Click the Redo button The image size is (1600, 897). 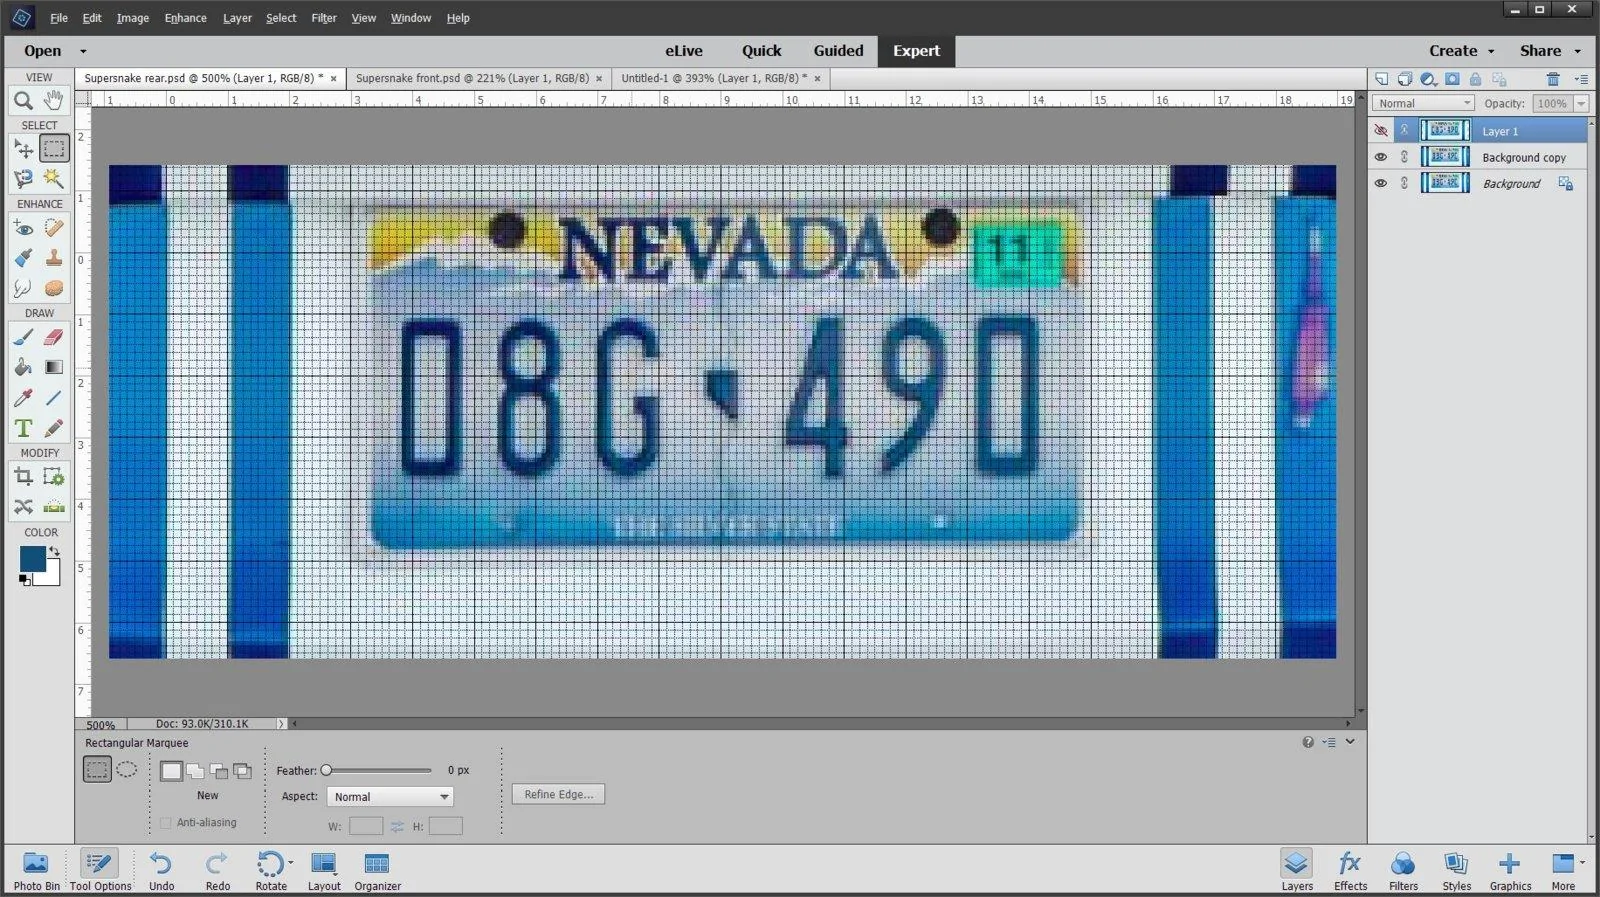point(217,871)
